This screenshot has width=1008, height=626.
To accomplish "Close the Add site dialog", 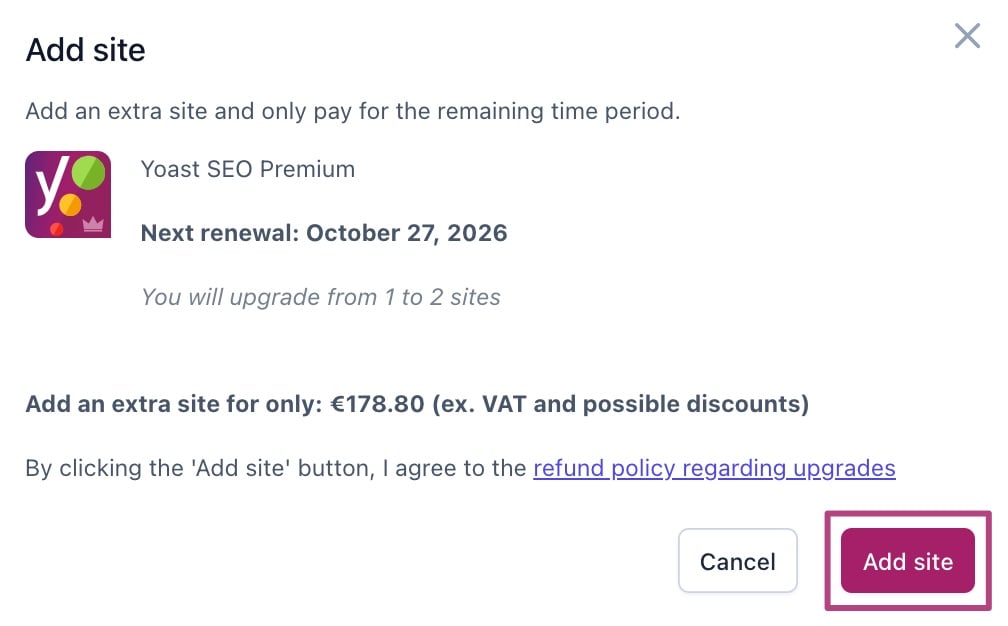I will [x=967, y=37].
